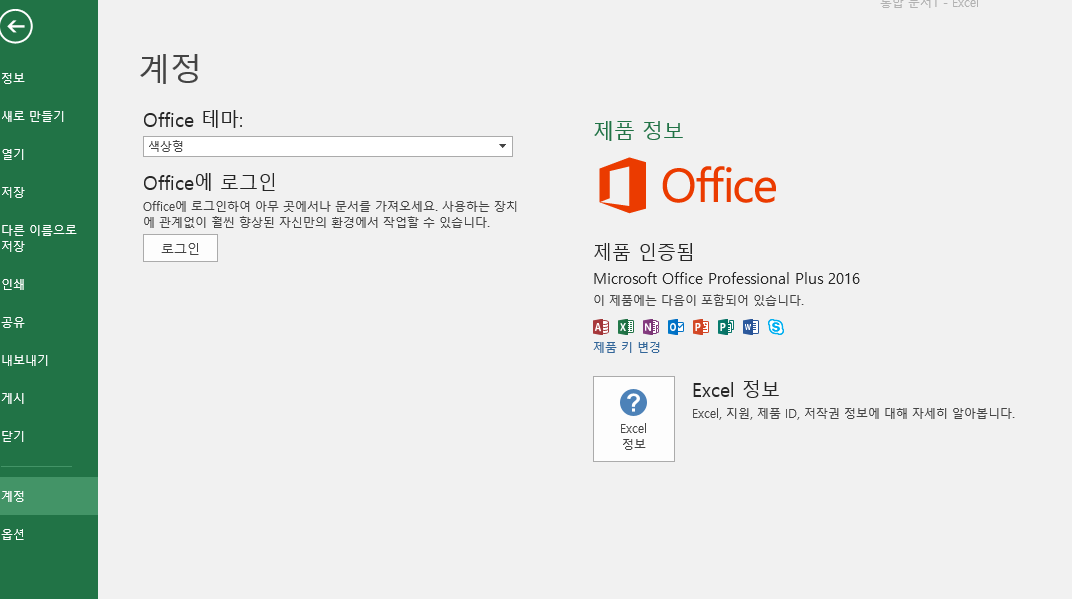Click the Word icon in included products
Image resolution: width=1072 pixels, height=599 pixels.
751,327
